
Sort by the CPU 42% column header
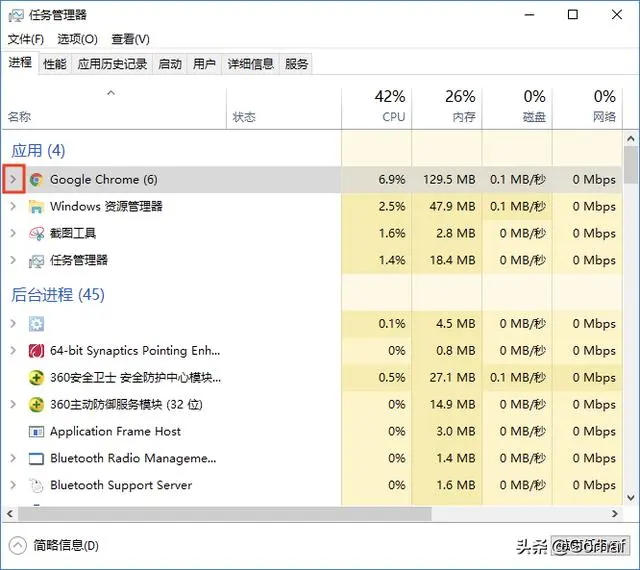(x=376, y=108)
